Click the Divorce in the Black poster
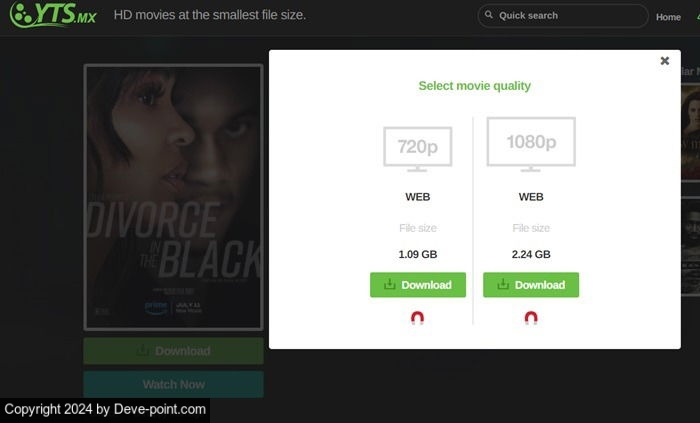700x423 pixels. coord(173,197)
